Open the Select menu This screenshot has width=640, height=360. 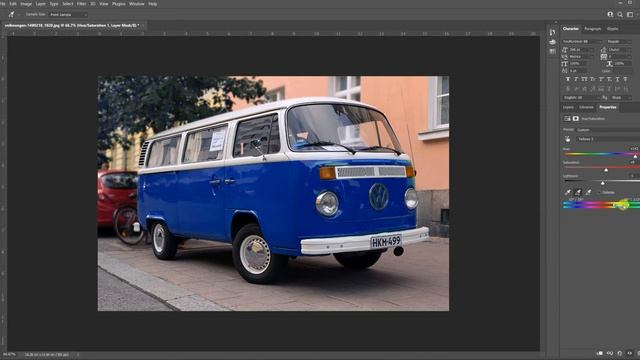pyautogui.click(x=67, y=4)
